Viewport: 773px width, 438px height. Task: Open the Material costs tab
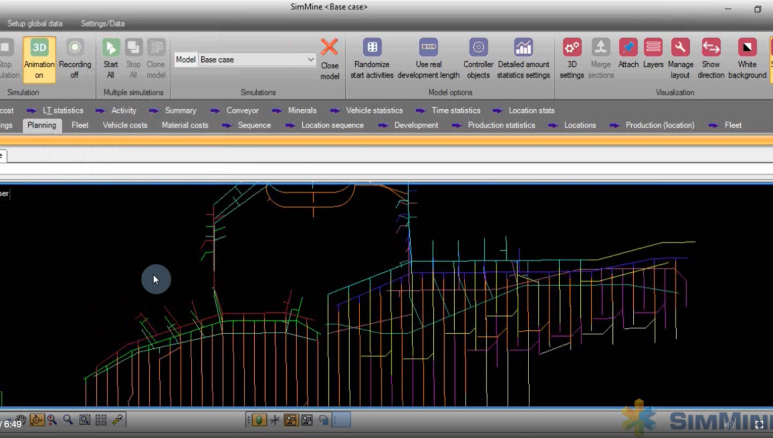tap(185, 125)
